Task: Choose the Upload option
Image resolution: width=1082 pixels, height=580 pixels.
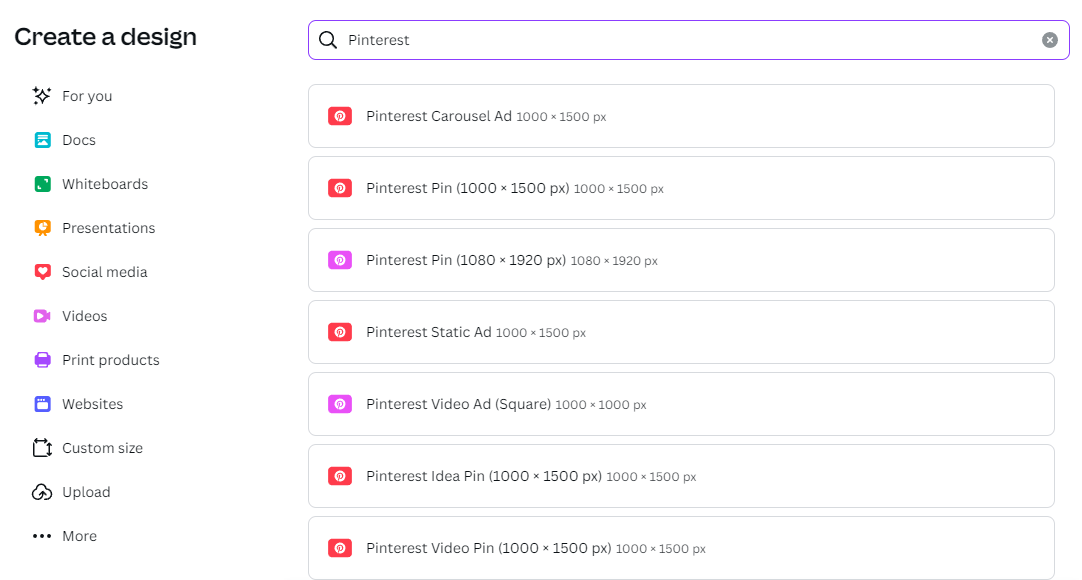Action: [x=86, y=492]
